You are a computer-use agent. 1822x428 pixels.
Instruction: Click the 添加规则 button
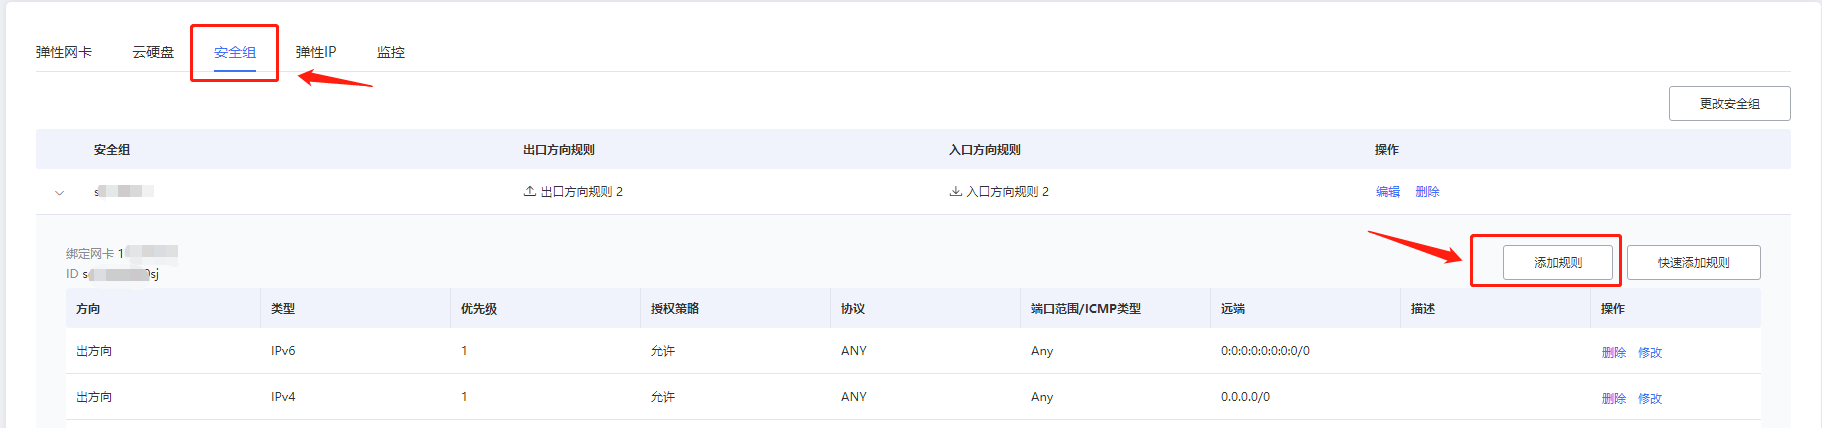[1558, 262]
